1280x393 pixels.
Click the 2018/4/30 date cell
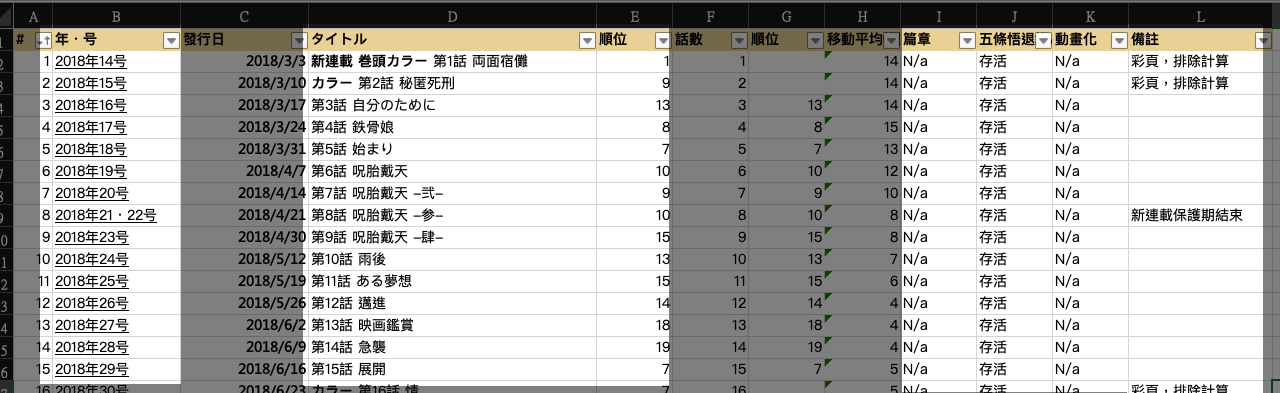244,237
